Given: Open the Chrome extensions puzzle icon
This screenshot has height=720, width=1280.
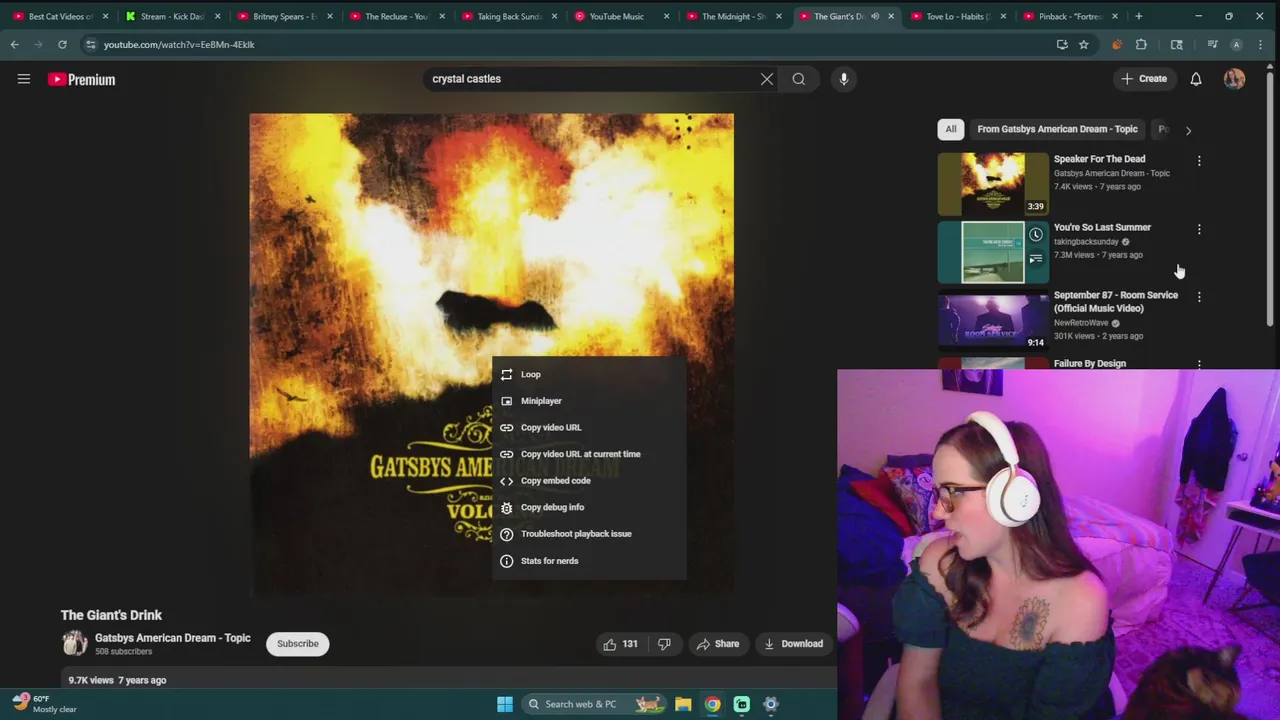Looking at the screenshot, I should [1141, 44].
